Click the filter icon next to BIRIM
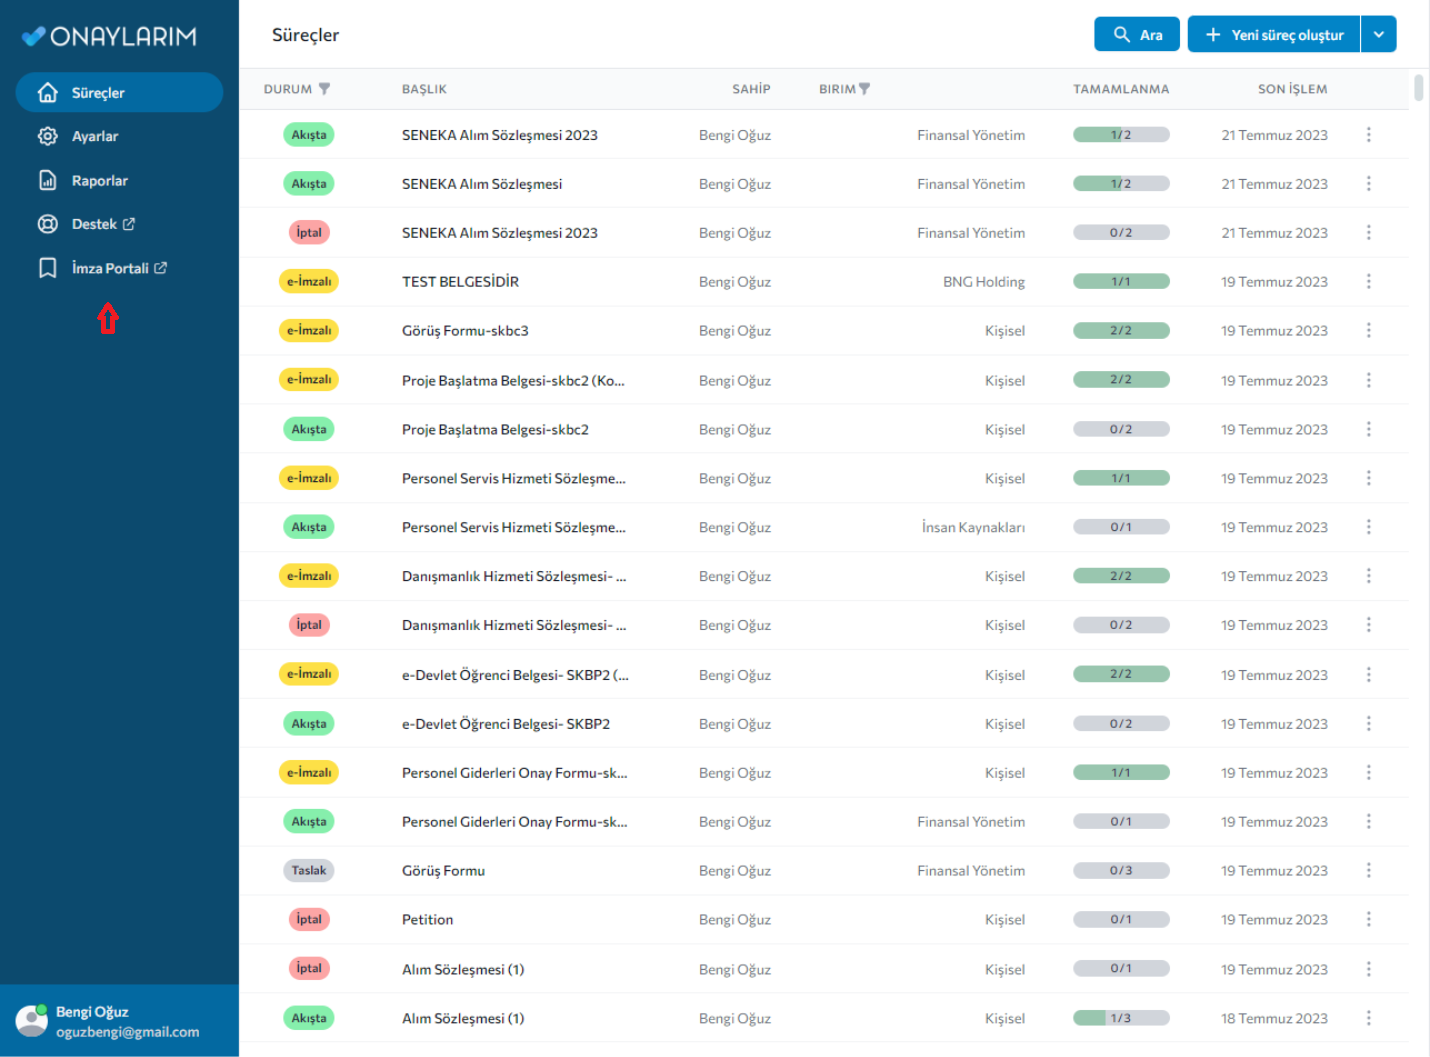1430x1057 pixels. 864,89
